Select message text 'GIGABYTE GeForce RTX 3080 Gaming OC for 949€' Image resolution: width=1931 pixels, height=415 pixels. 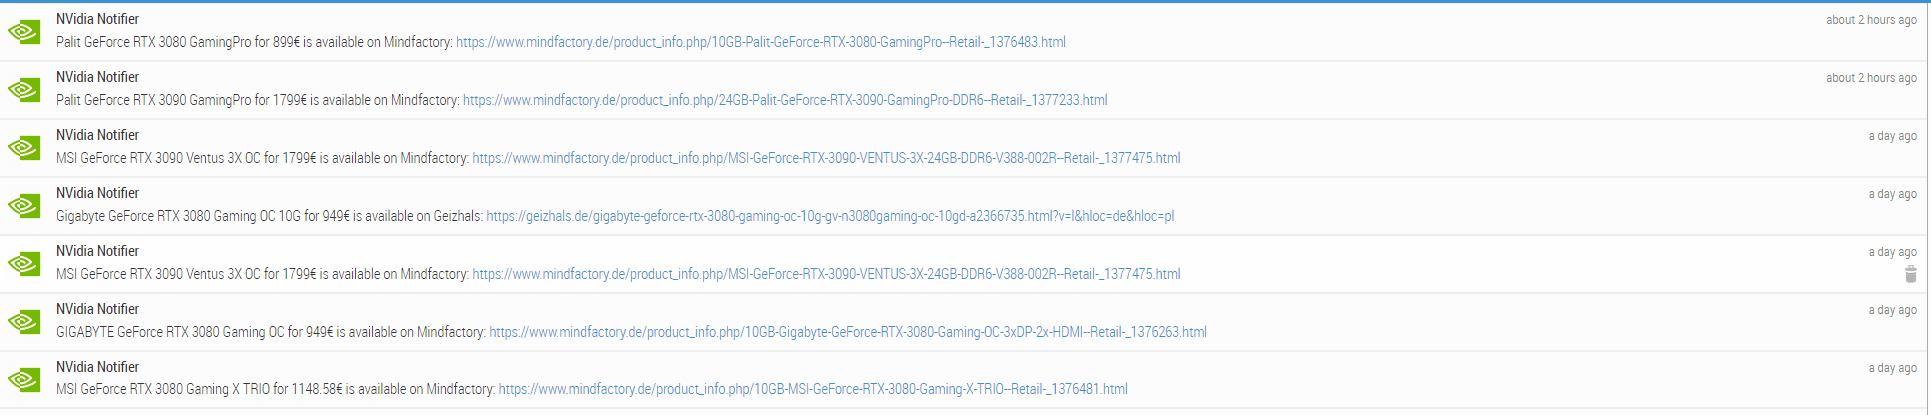click(x=200, y=332)
